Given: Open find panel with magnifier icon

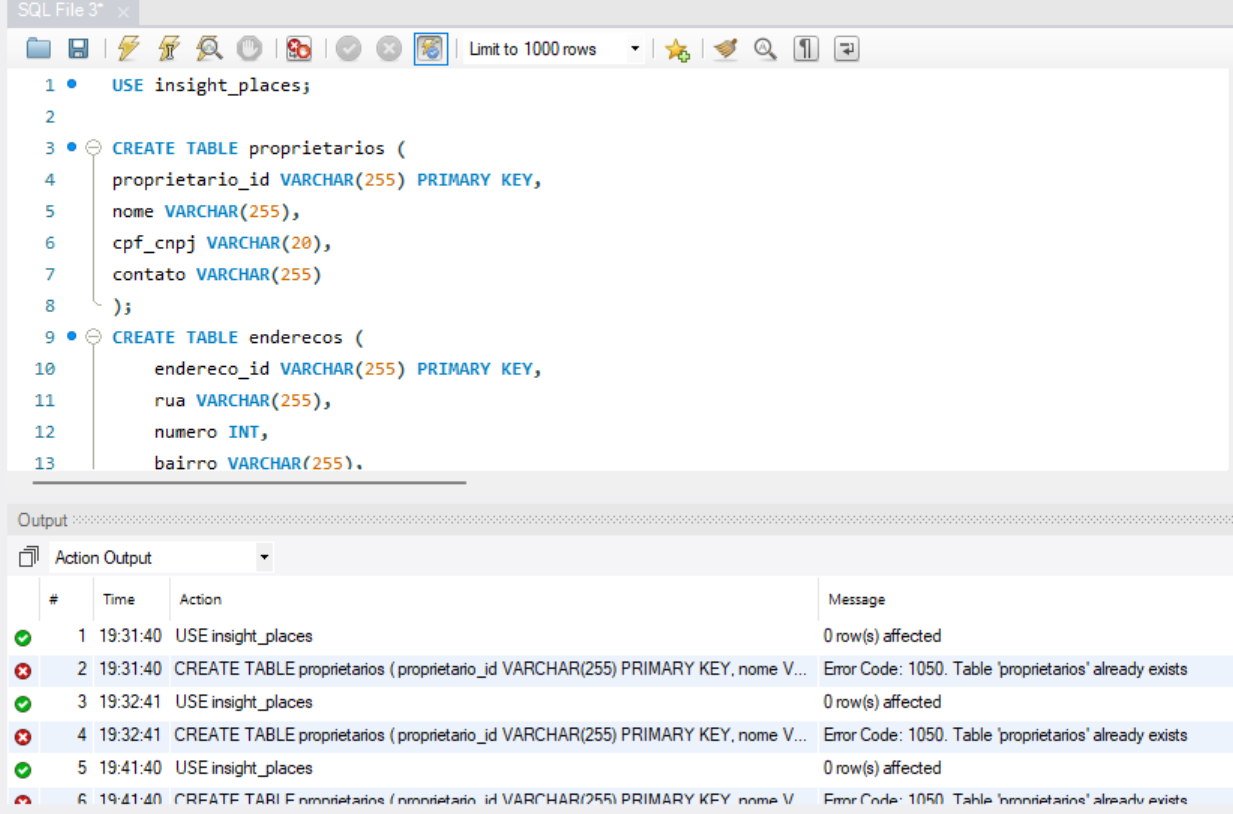Looking at the screenshot, I should pyautogui.click(x=766, y=49).
